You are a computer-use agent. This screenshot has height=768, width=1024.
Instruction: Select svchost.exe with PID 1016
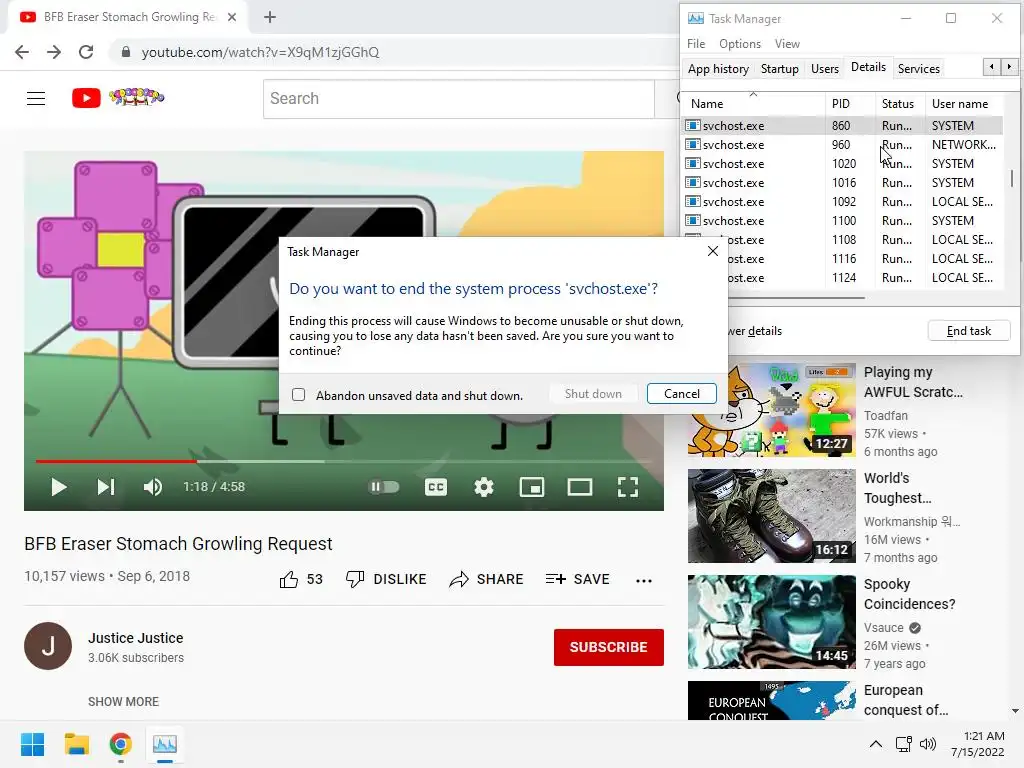(x=842, y=182)
